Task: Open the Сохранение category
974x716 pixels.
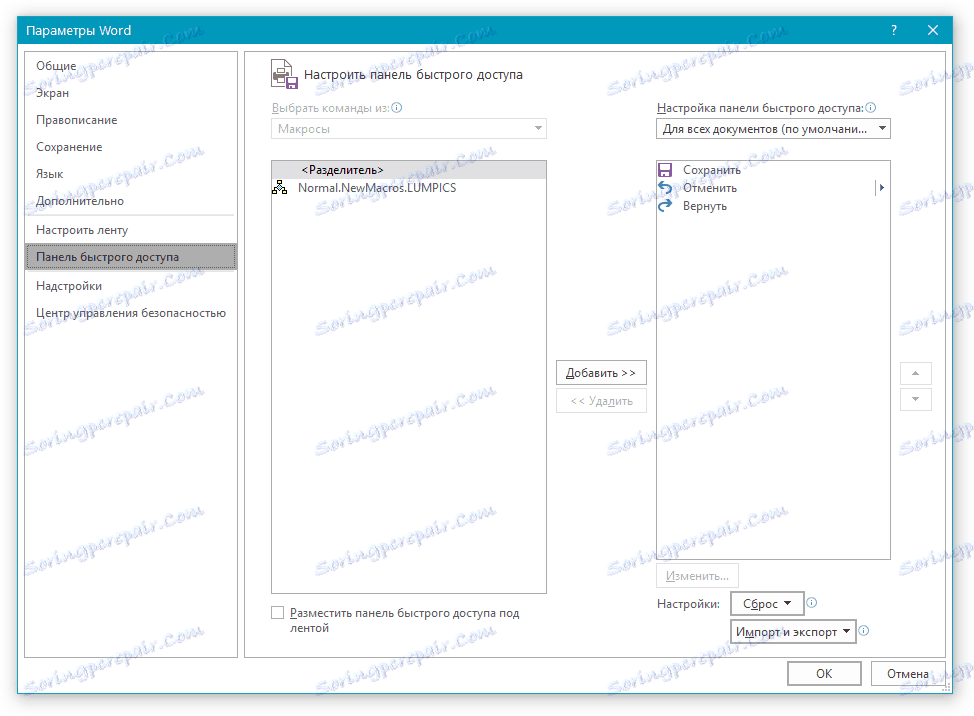Action: [x=131, y=147]
